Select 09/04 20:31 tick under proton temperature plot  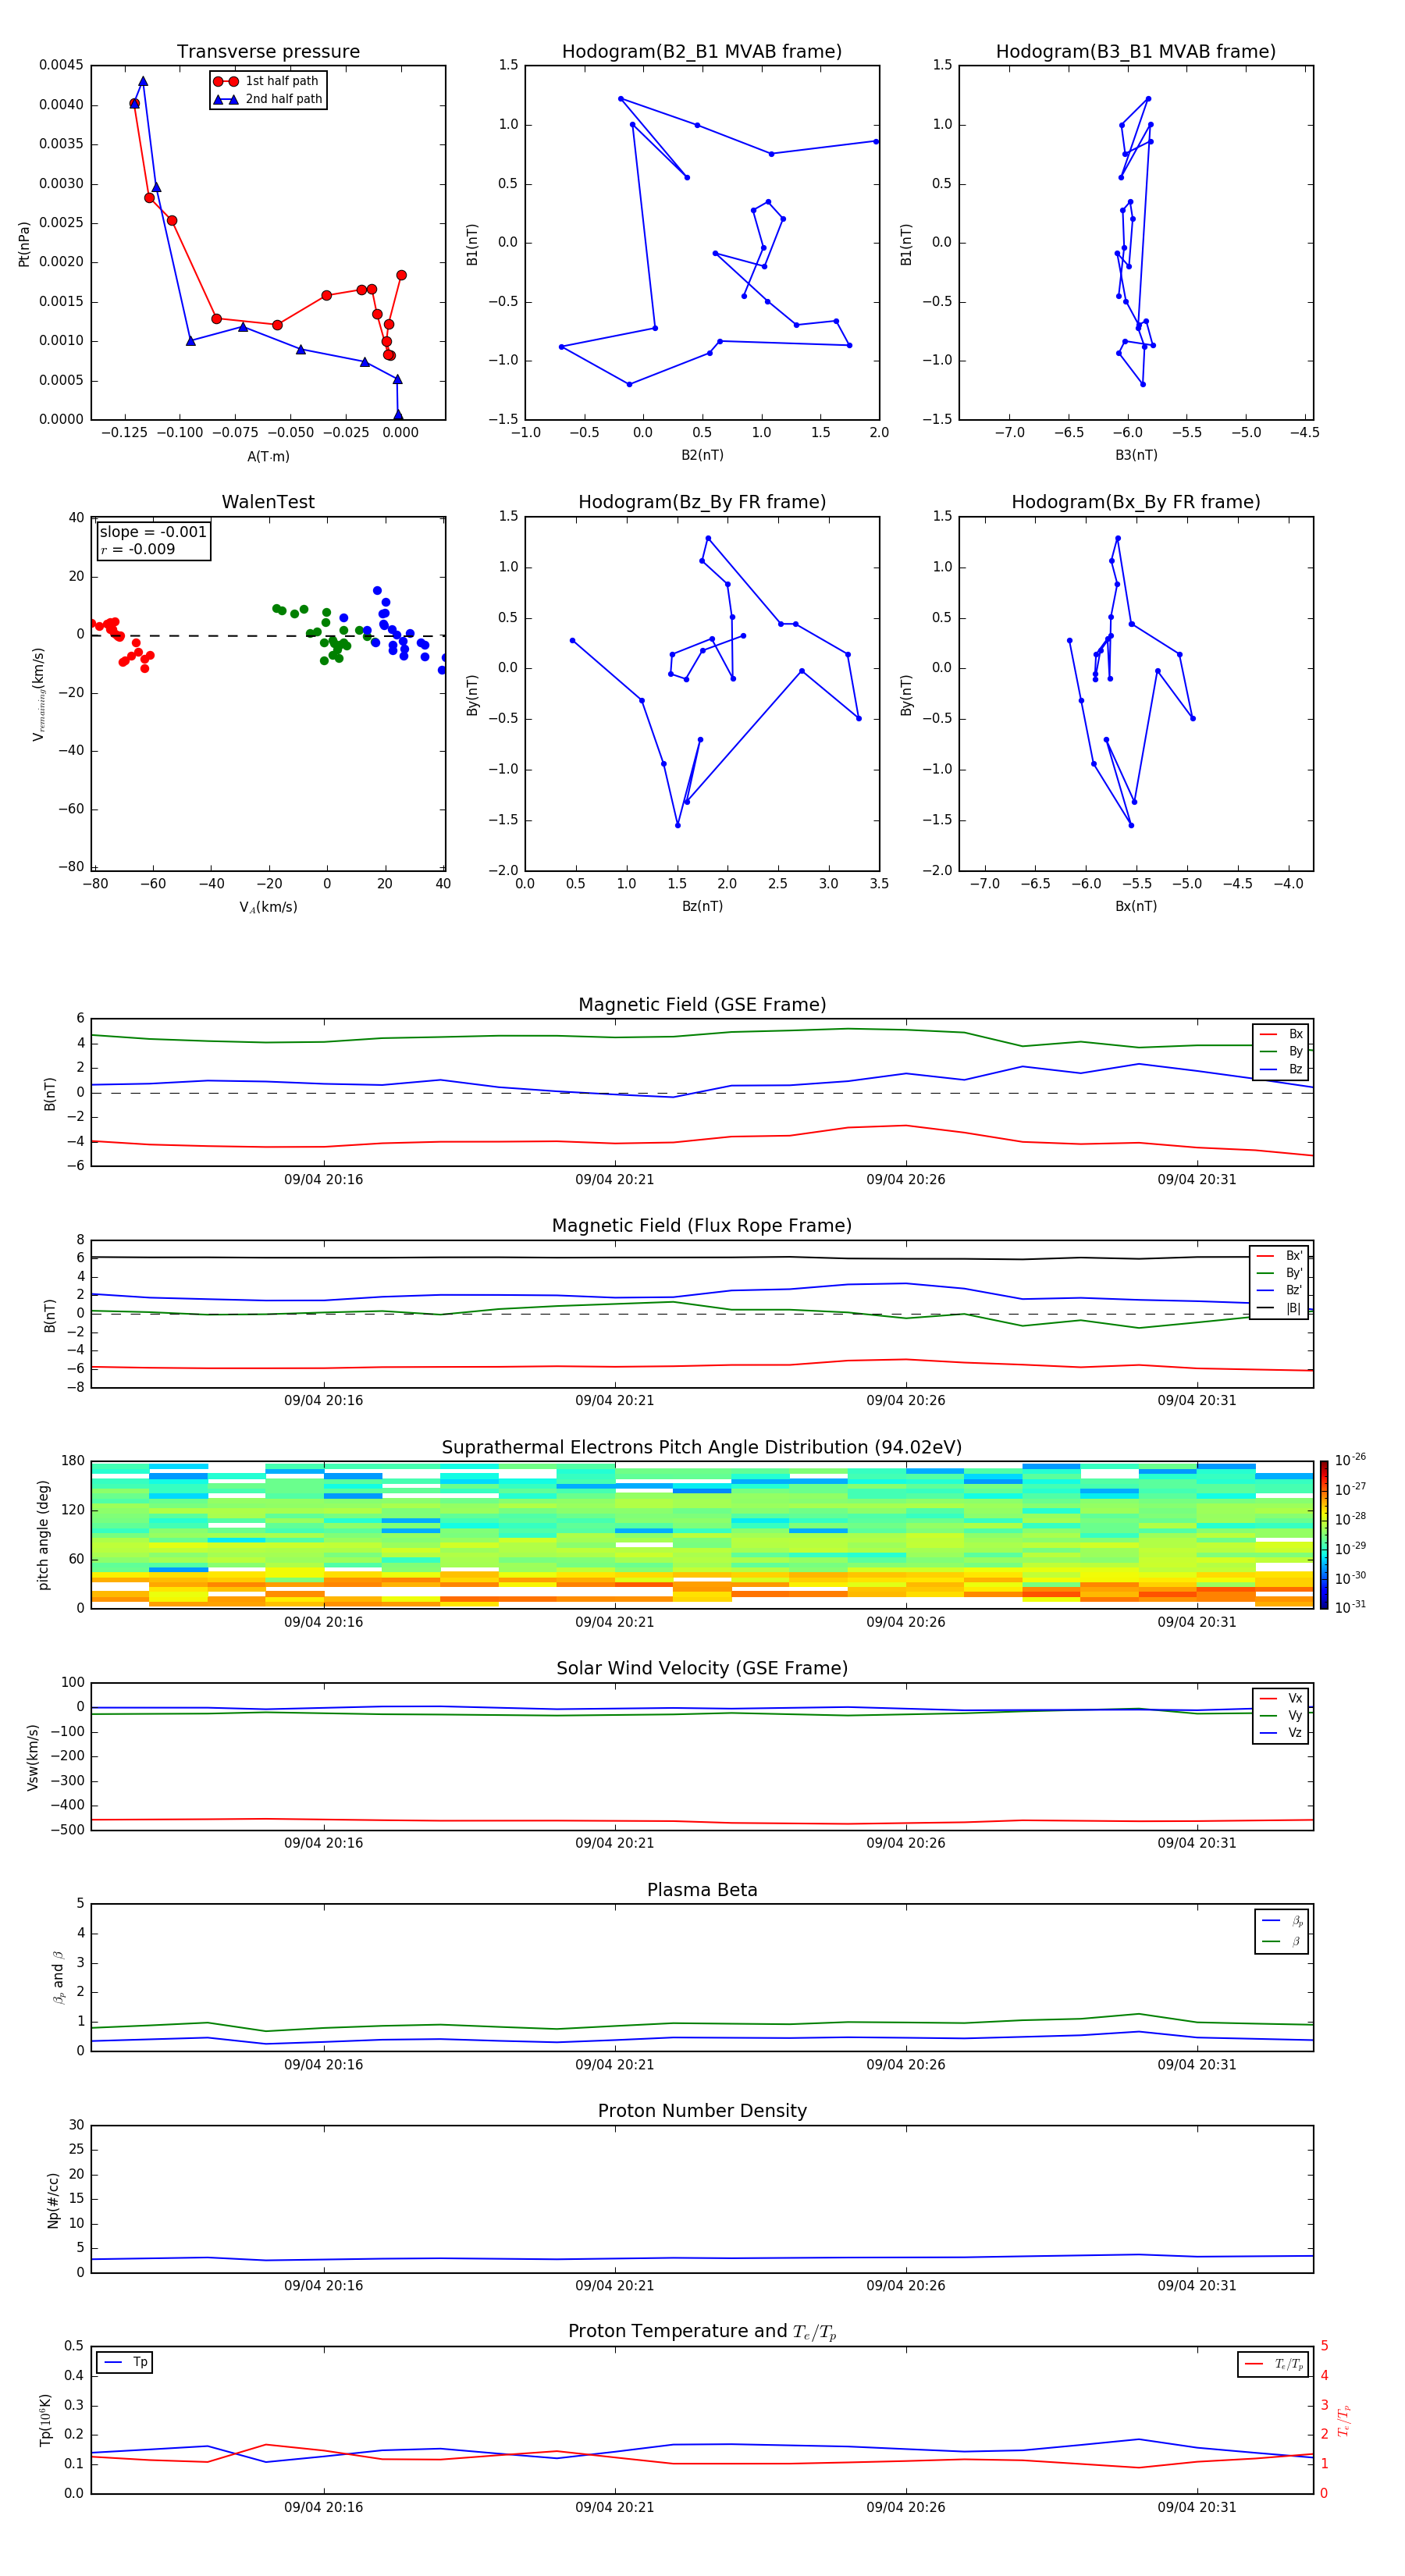1197,2507
